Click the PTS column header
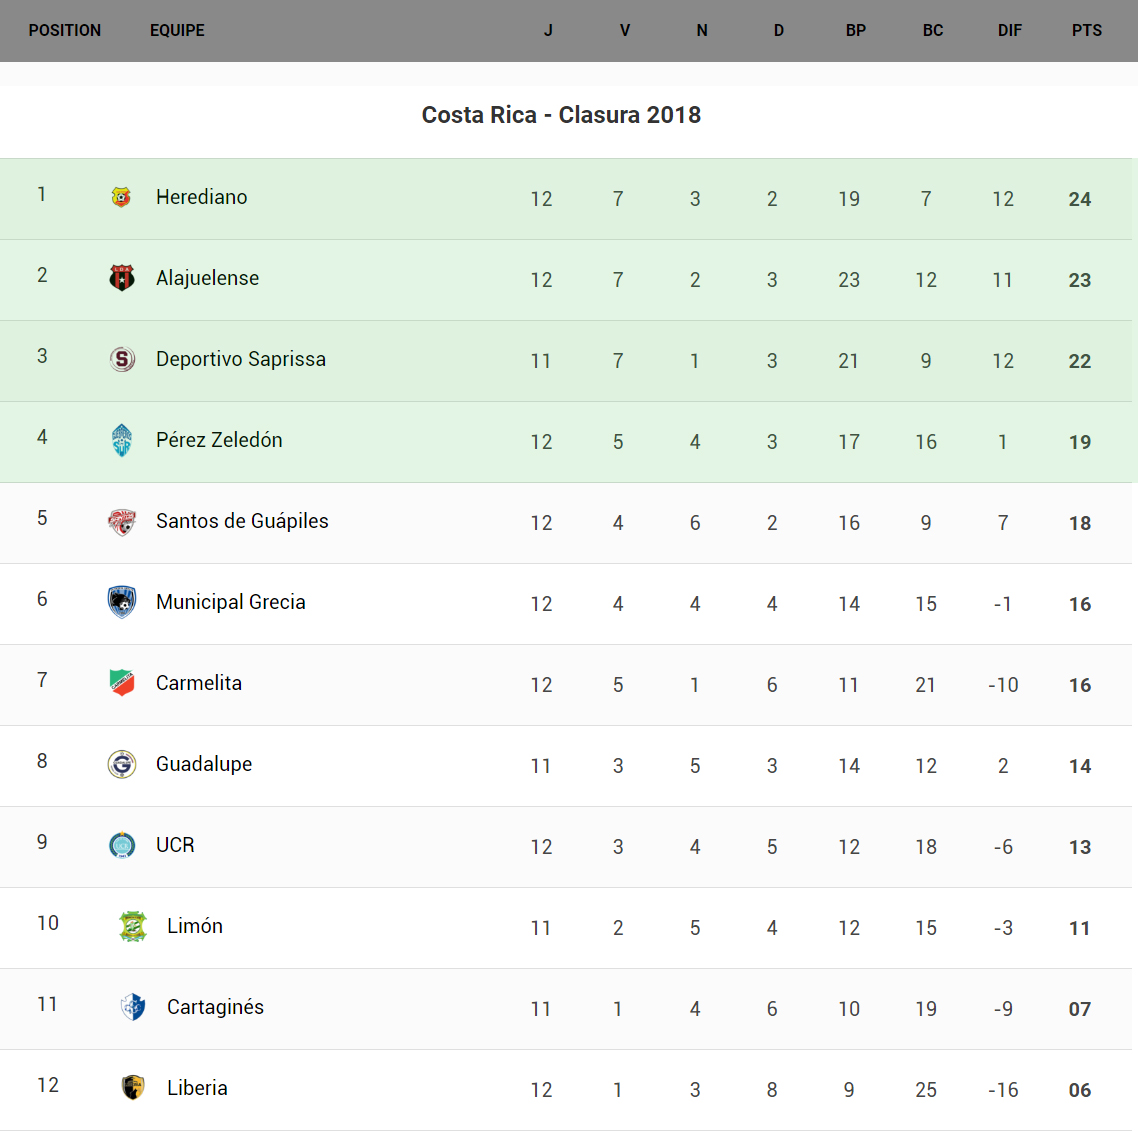 1087,30
